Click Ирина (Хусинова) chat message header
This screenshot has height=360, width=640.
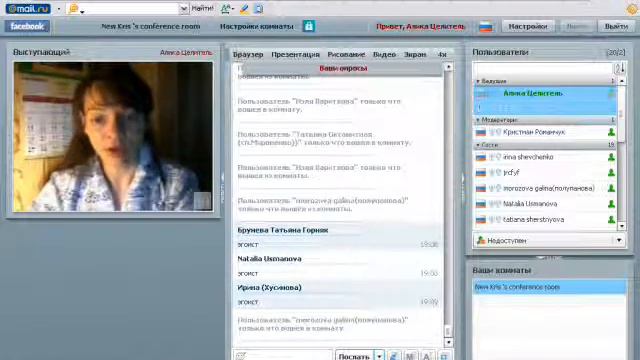pos(269,288)
